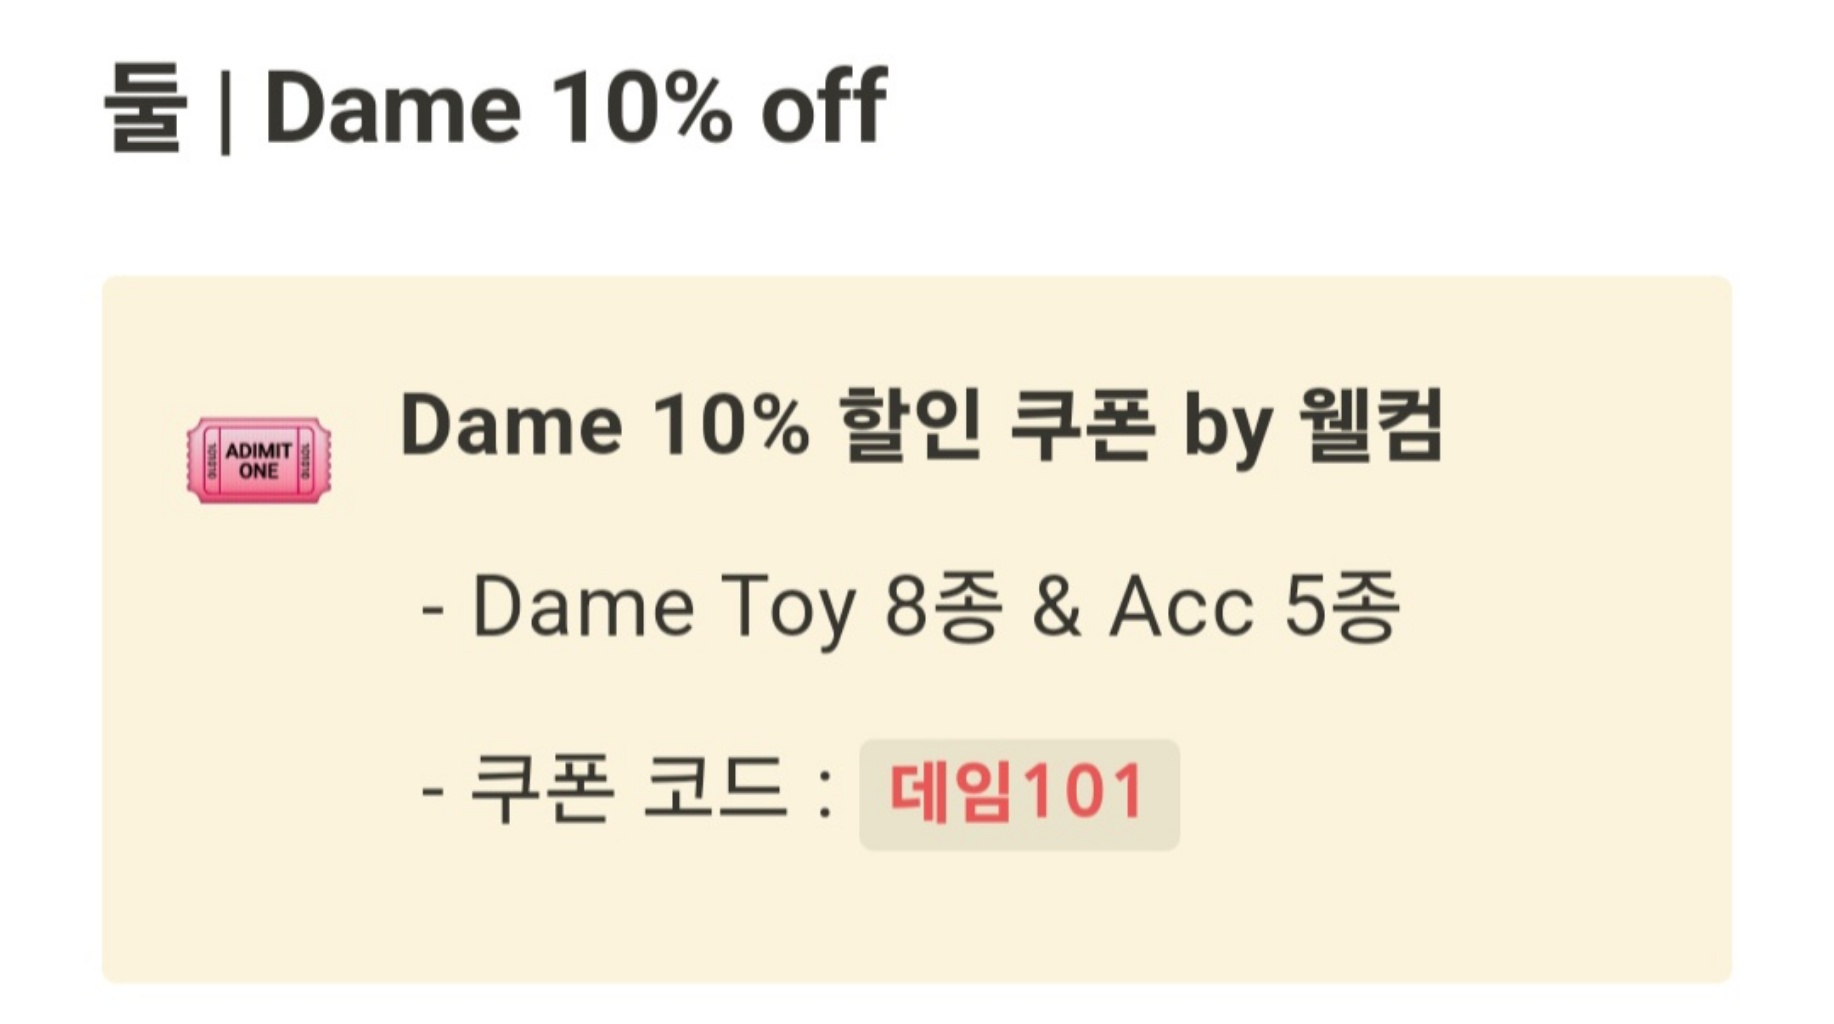The image size is (1834, 1024).
Task: Click the word '쿠폰' in the bold title
Action: (1082, 427)
